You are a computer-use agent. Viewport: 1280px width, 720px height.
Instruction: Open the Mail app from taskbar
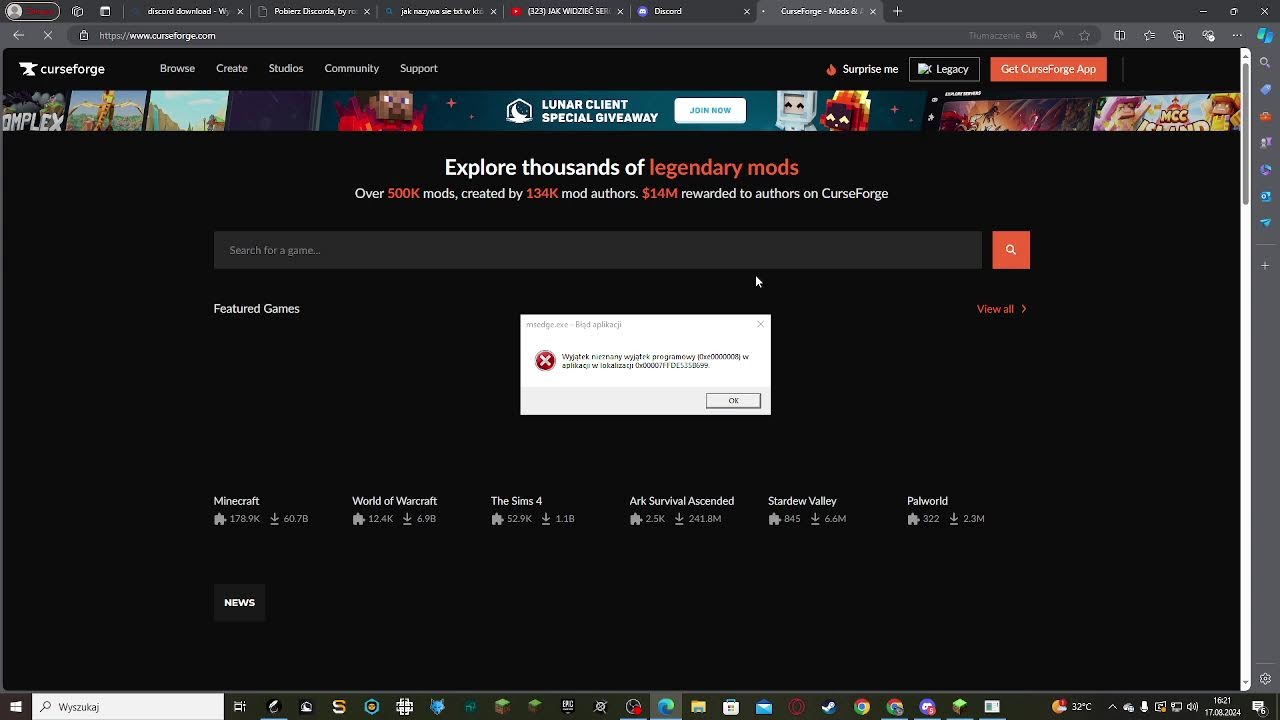click(764, 707)
